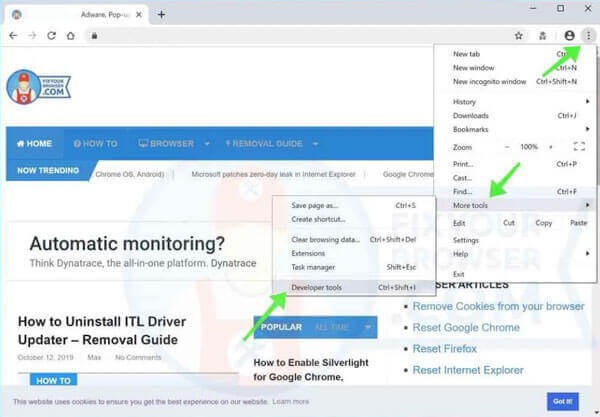Open the Chrome three-dot menu
The height and width of the screenshot is (417, 600).
(589, 36)
